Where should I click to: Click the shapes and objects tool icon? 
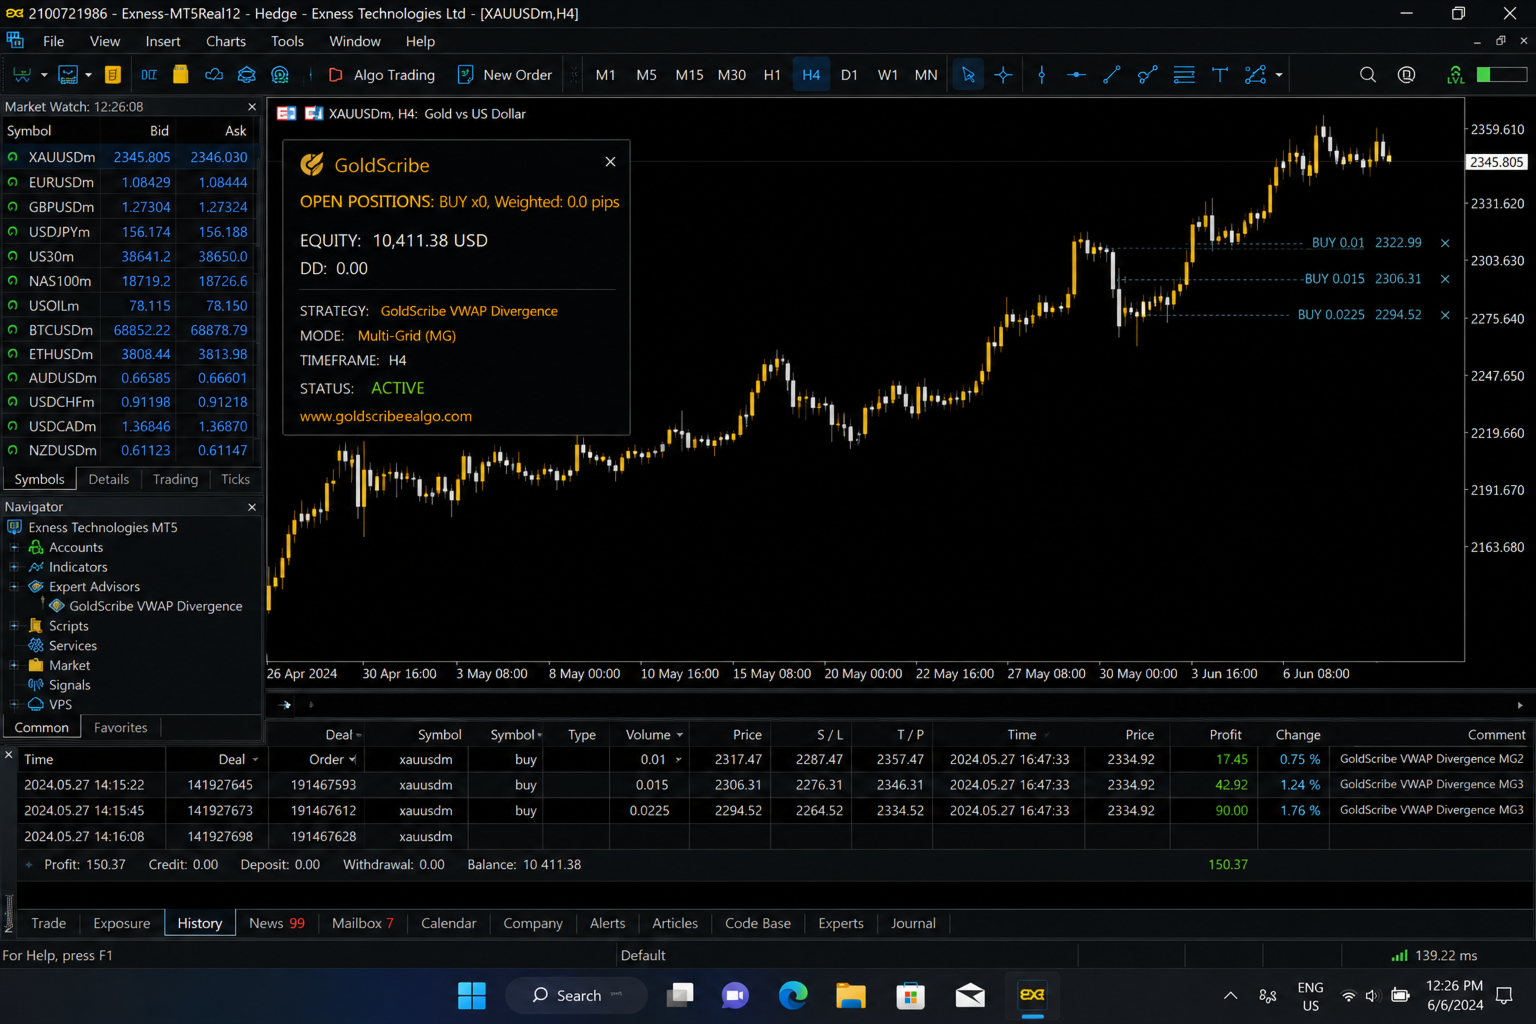[x=1255, y=75]
